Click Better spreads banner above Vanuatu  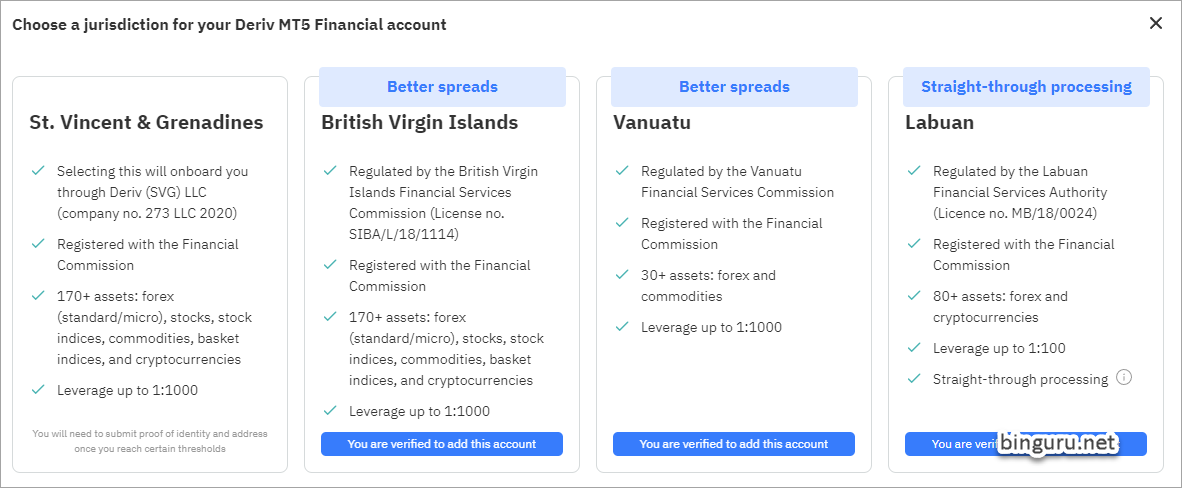coord(734,87)
